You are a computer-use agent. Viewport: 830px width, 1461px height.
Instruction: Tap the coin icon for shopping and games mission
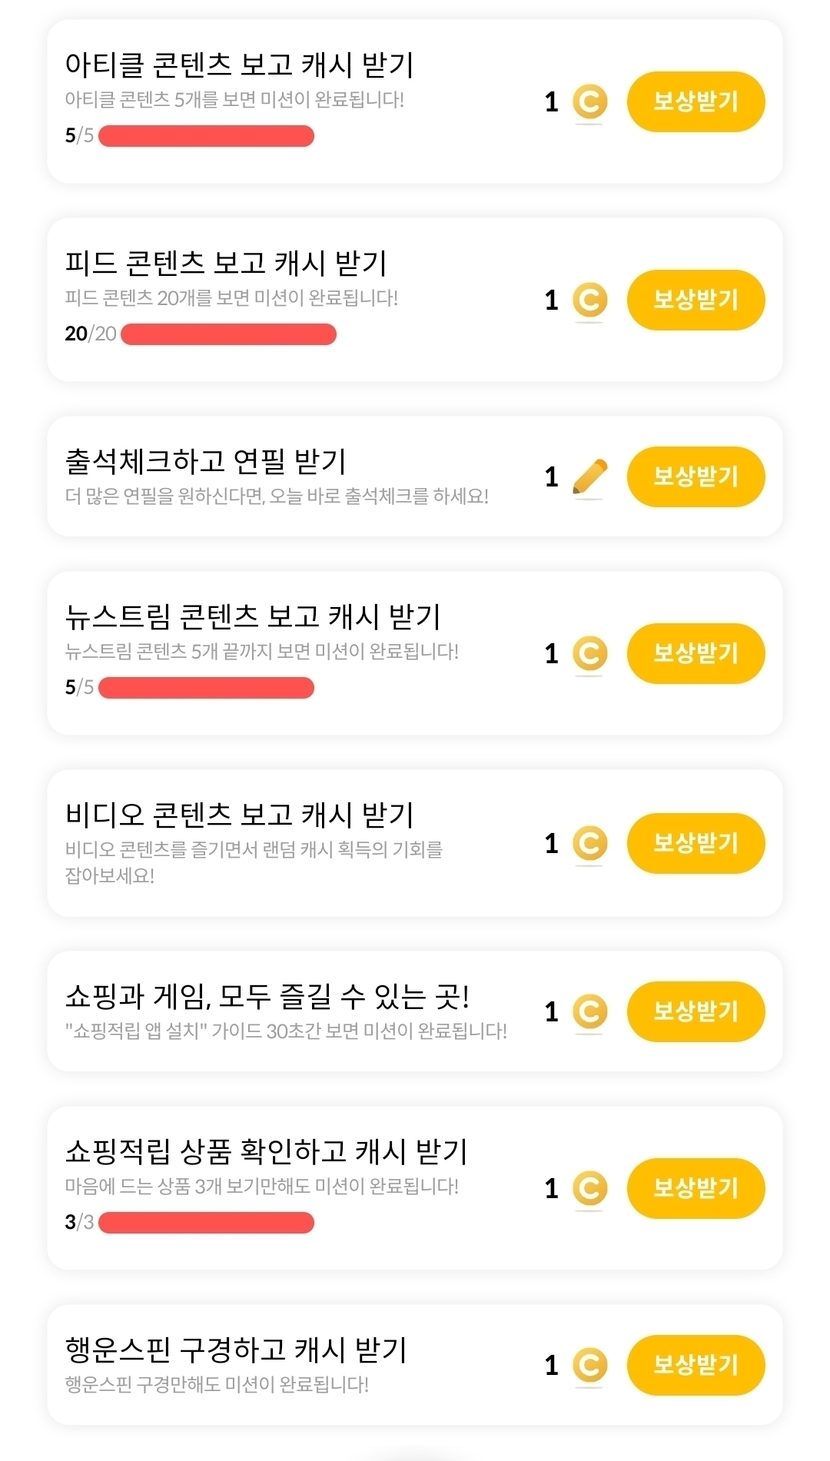click(590, 1012)
